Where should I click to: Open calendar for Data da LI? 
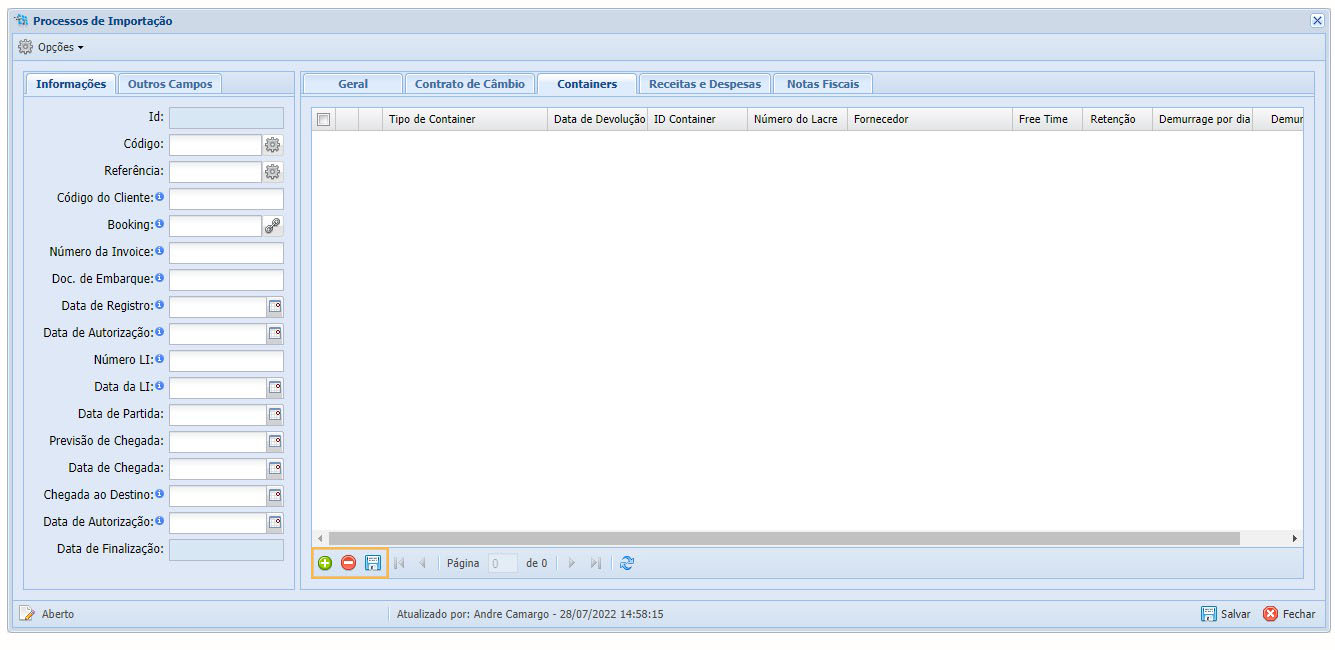coord(275,388)
